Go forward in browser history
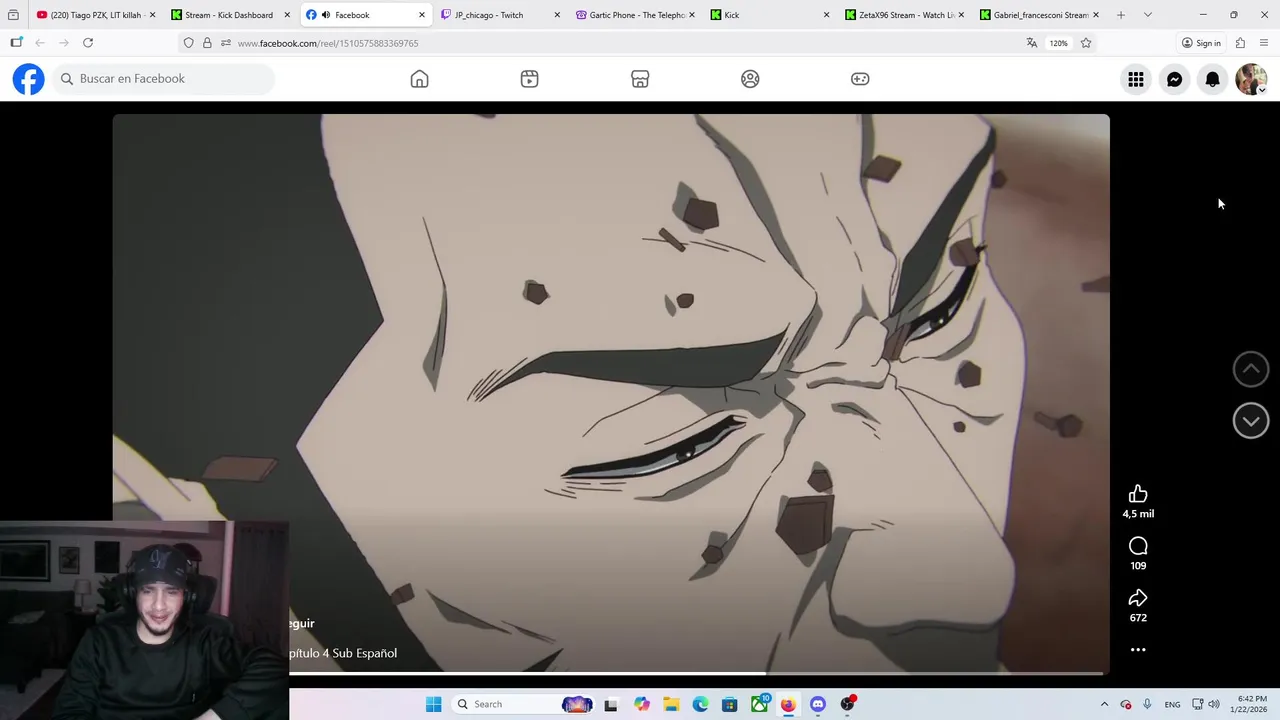 64,43
